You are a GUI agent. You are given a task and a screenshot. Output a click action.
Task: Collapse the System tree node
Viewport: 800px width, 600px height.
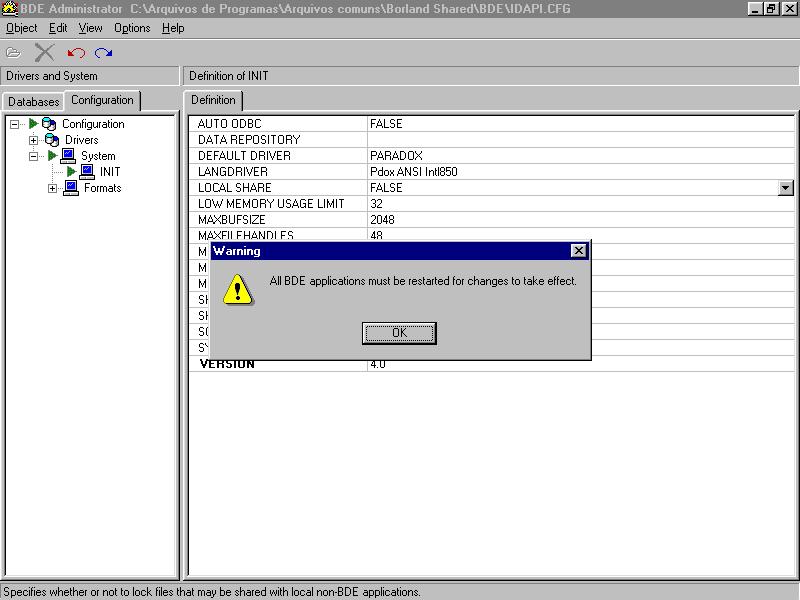pos(33,156)
